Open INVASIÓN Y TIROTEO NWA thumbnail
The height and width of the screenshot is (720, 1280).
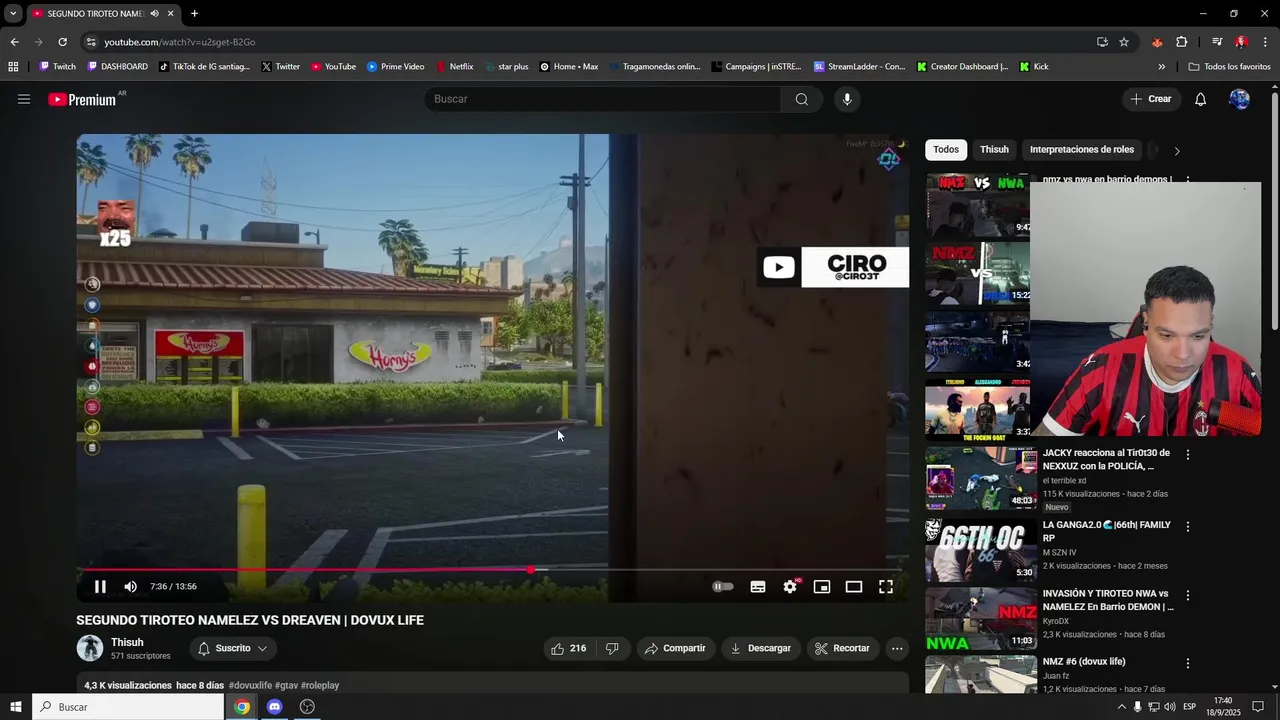click(981, 618)
